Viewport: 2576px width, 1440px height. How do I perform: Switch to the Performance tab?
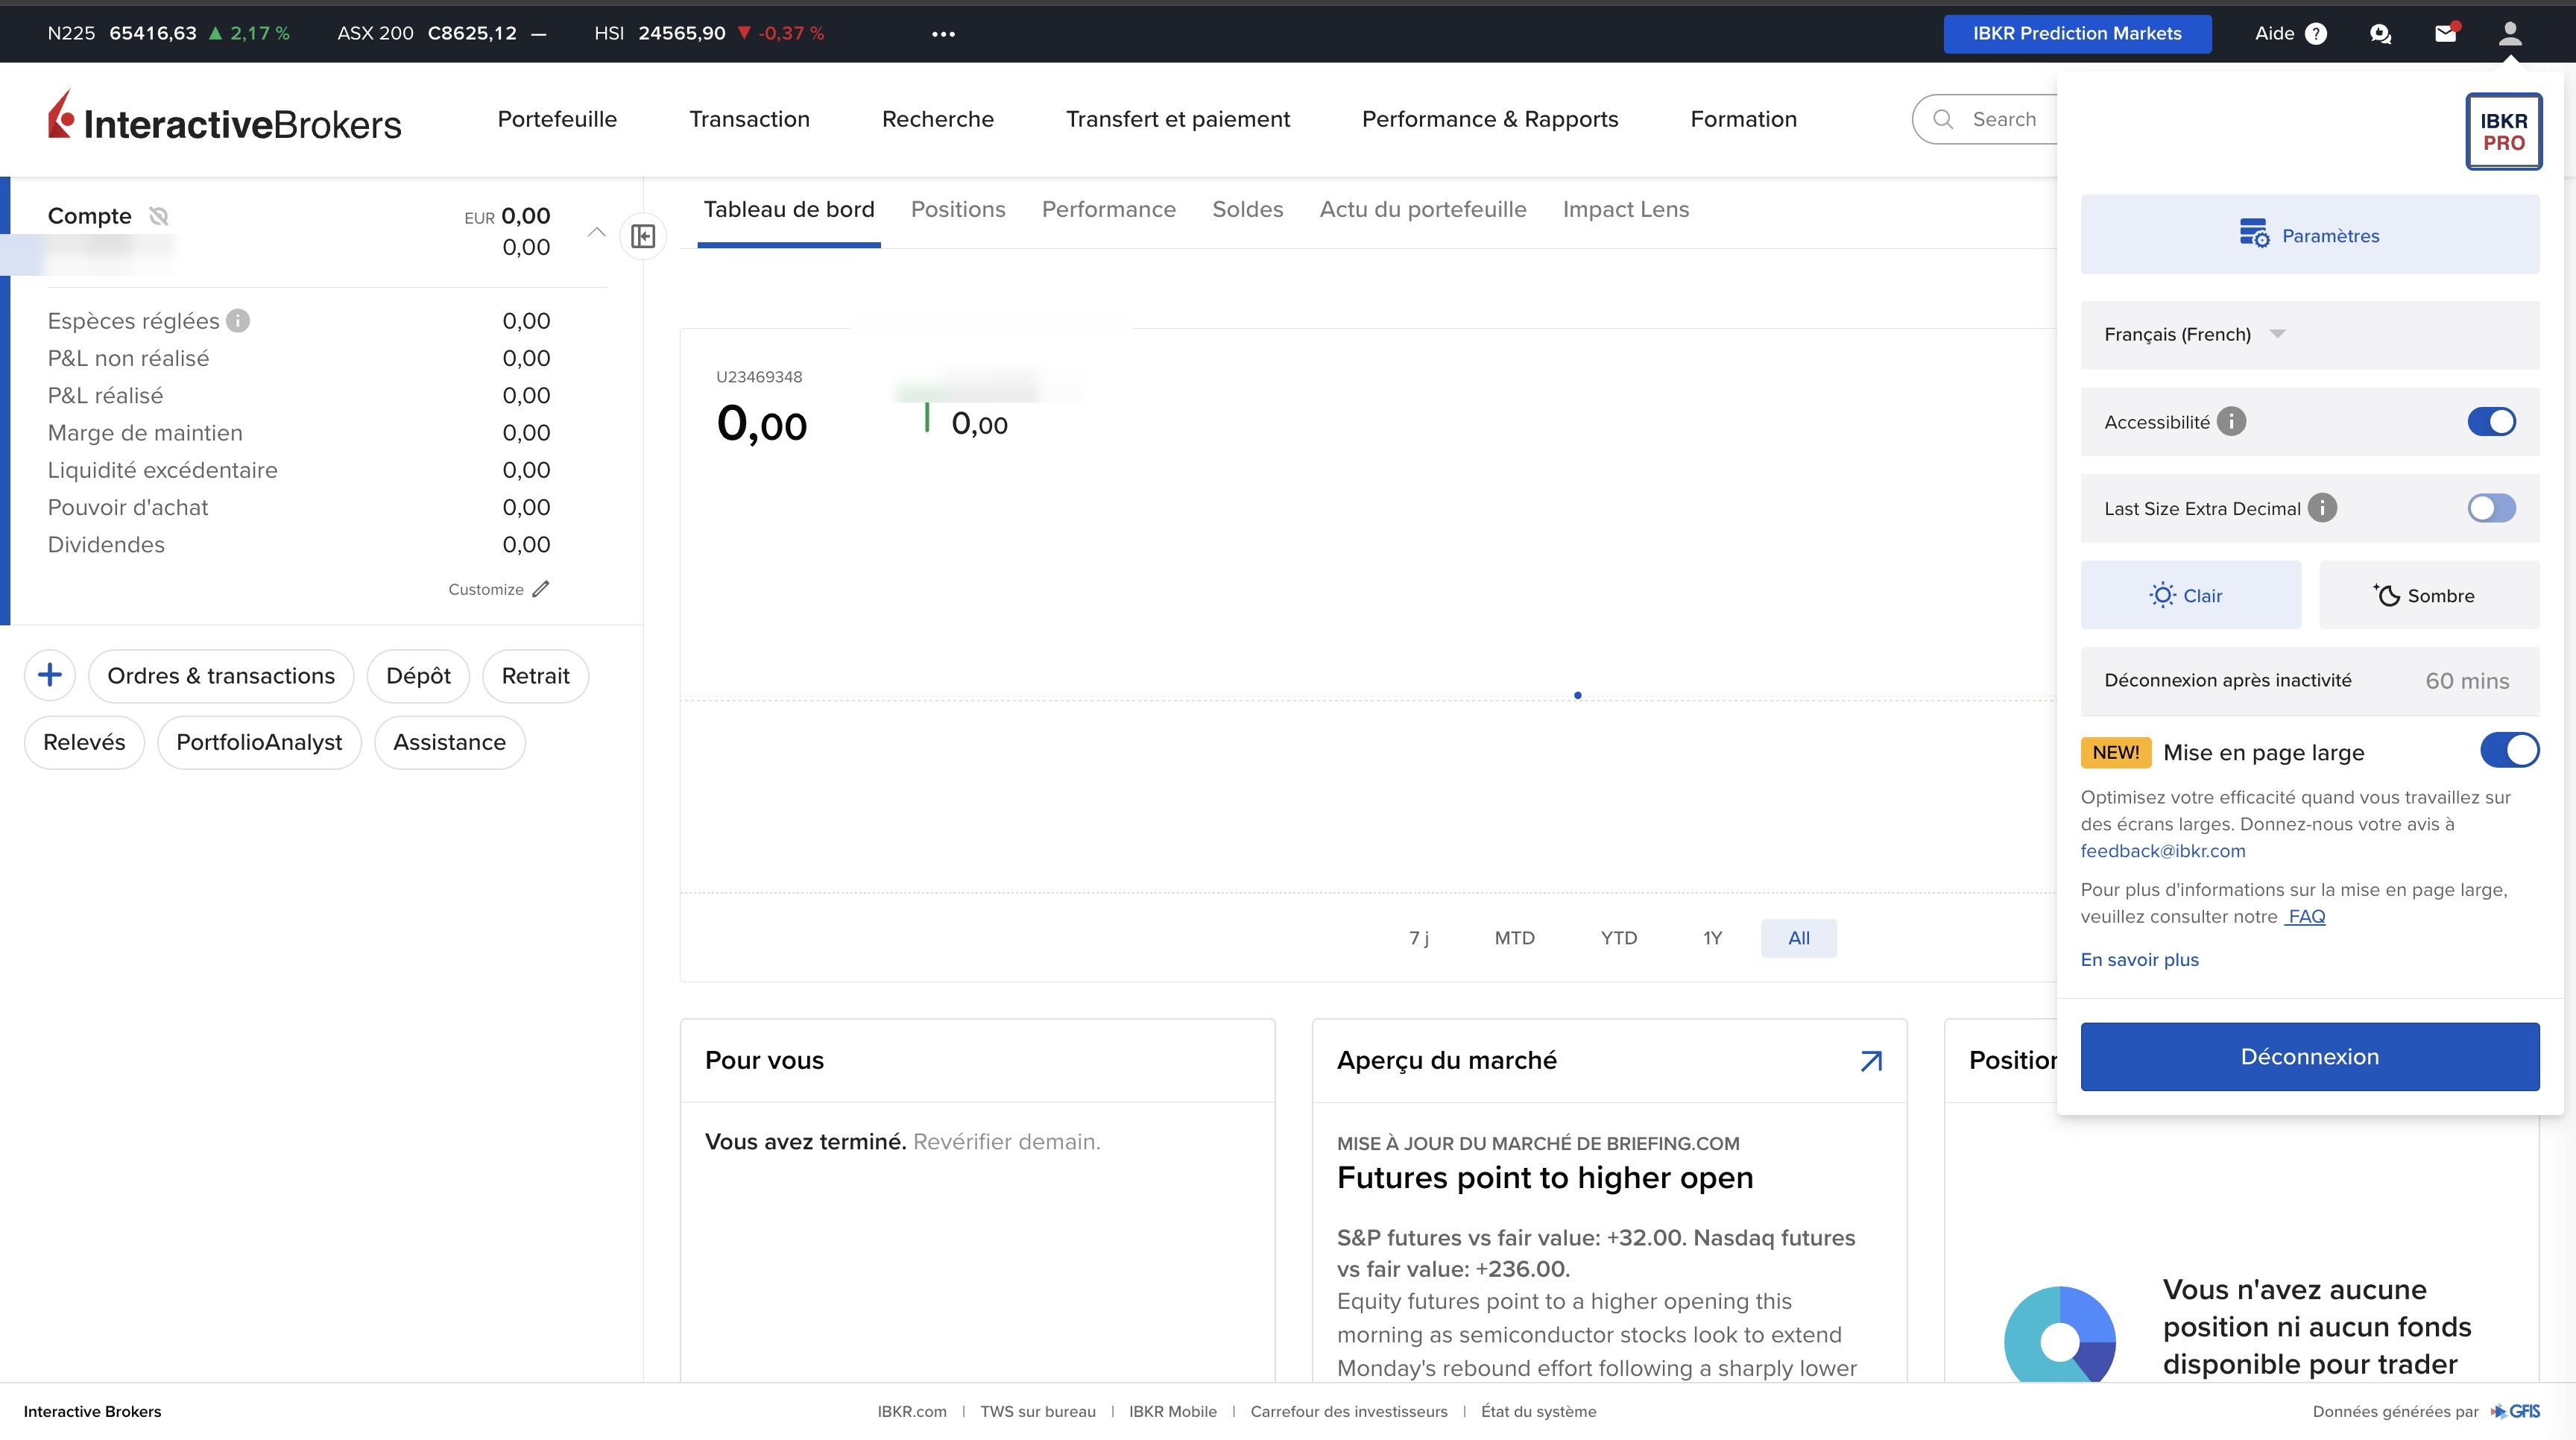coord(1108,209)
